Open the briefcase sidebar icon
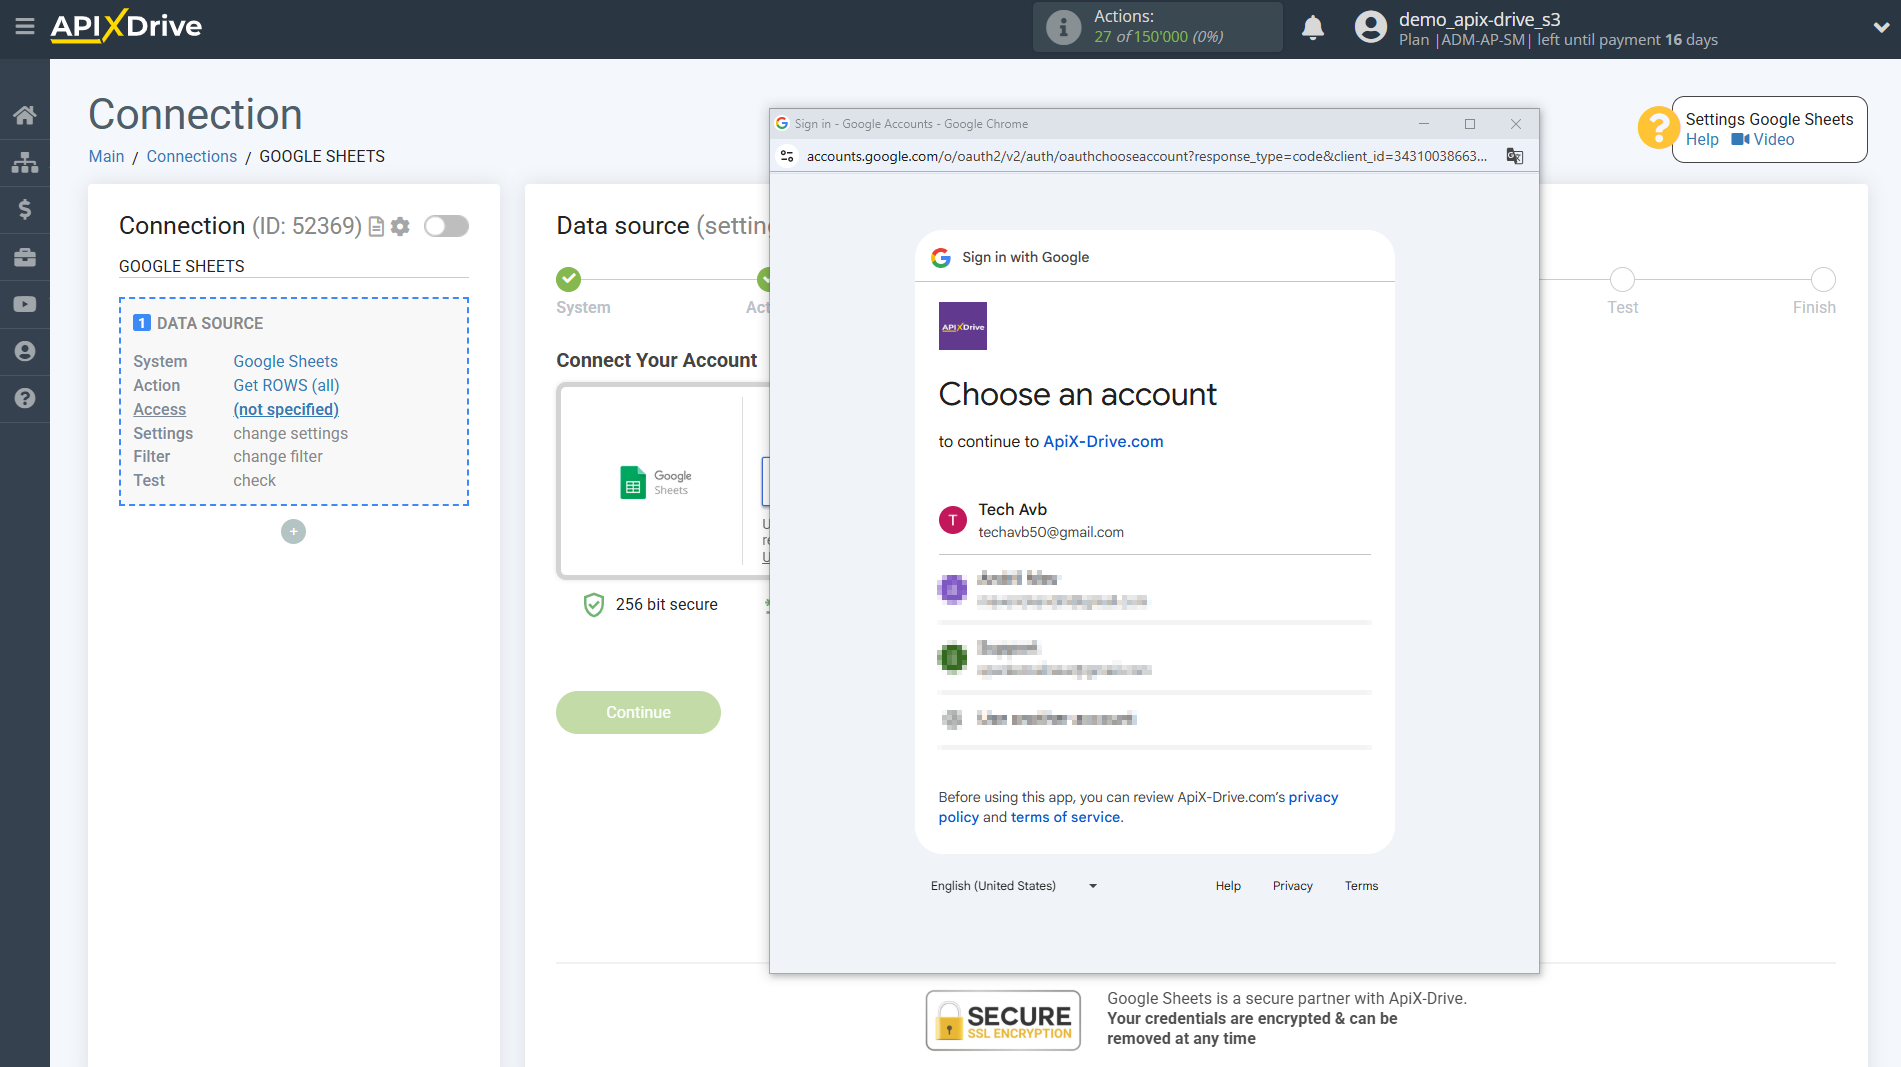The image size is (1901, 1067). (25, 257)
